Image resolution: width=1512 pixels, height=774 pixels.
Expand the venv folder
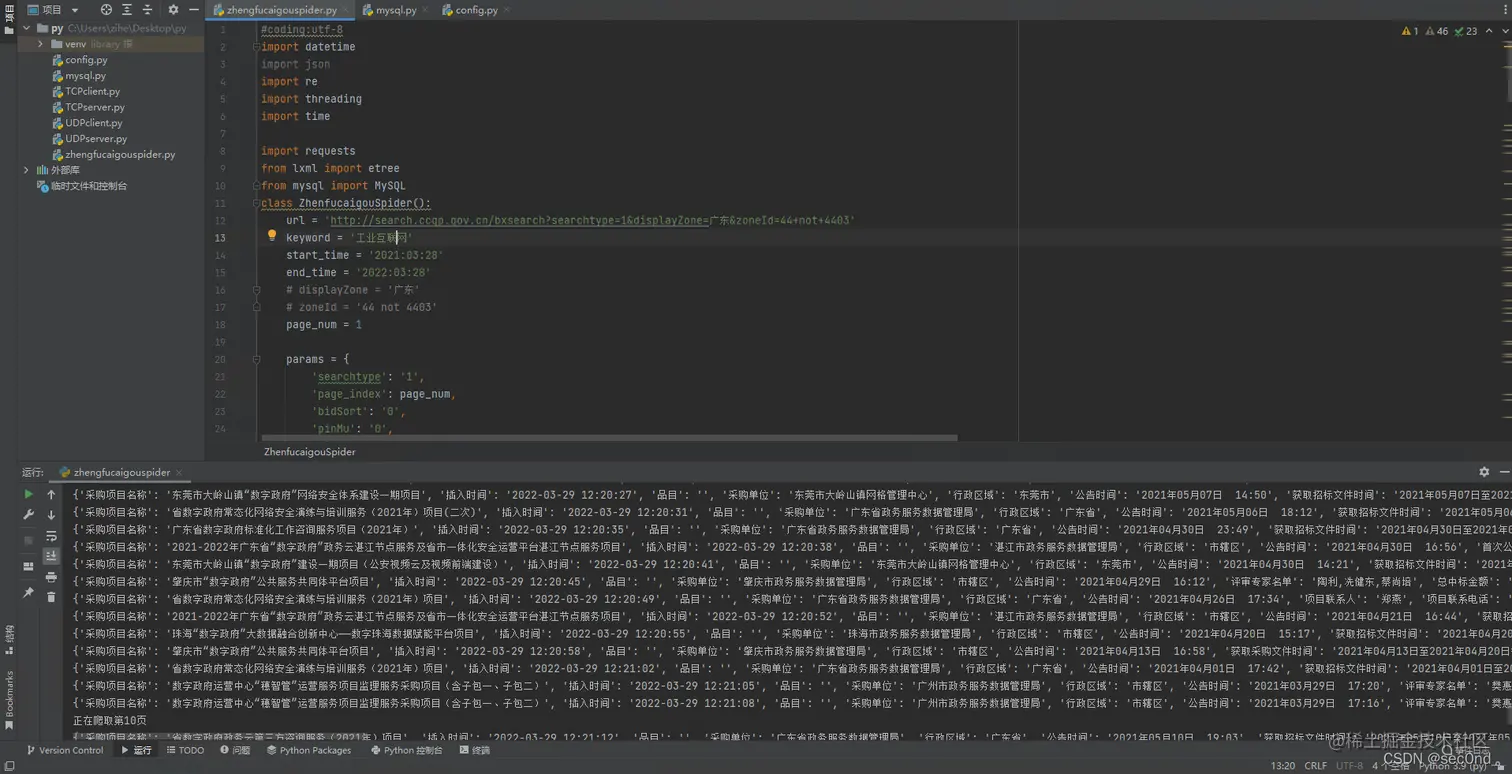tap(41, 44)
